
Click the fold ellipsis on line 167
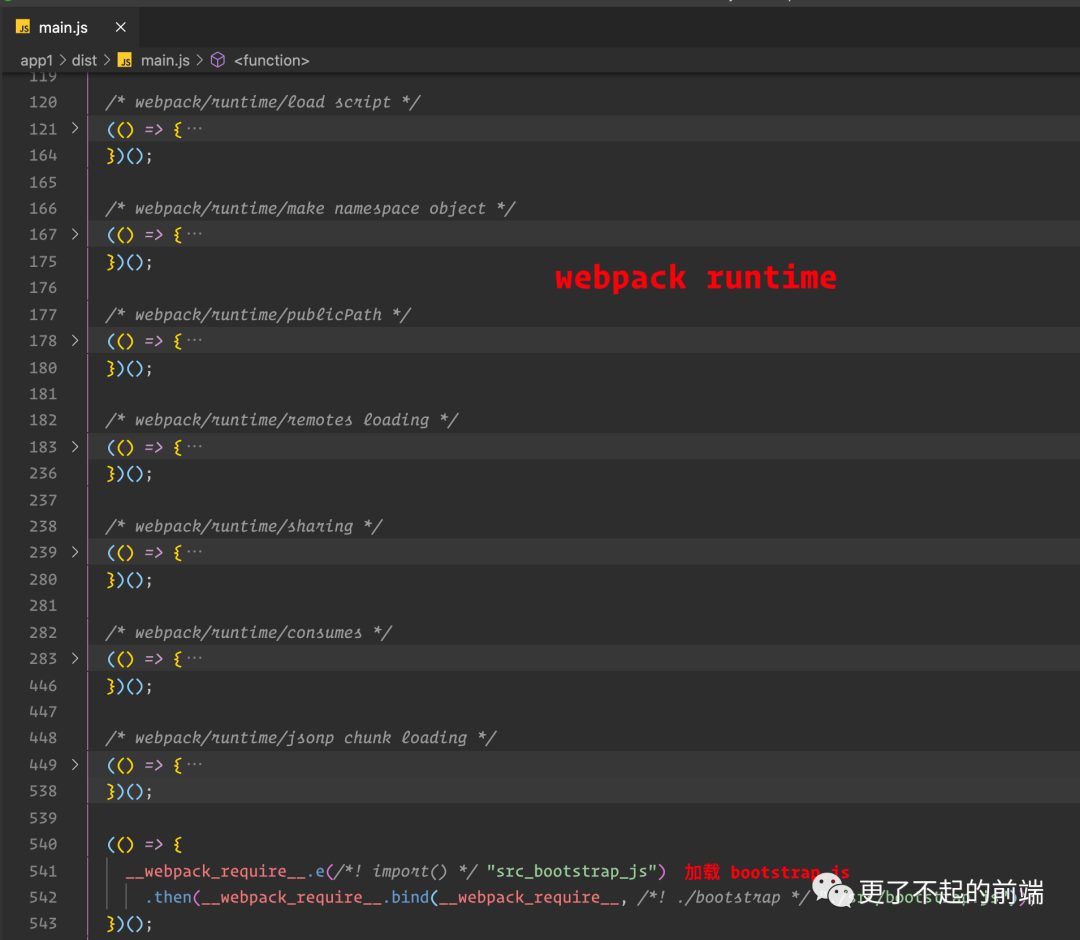point(195,235)
